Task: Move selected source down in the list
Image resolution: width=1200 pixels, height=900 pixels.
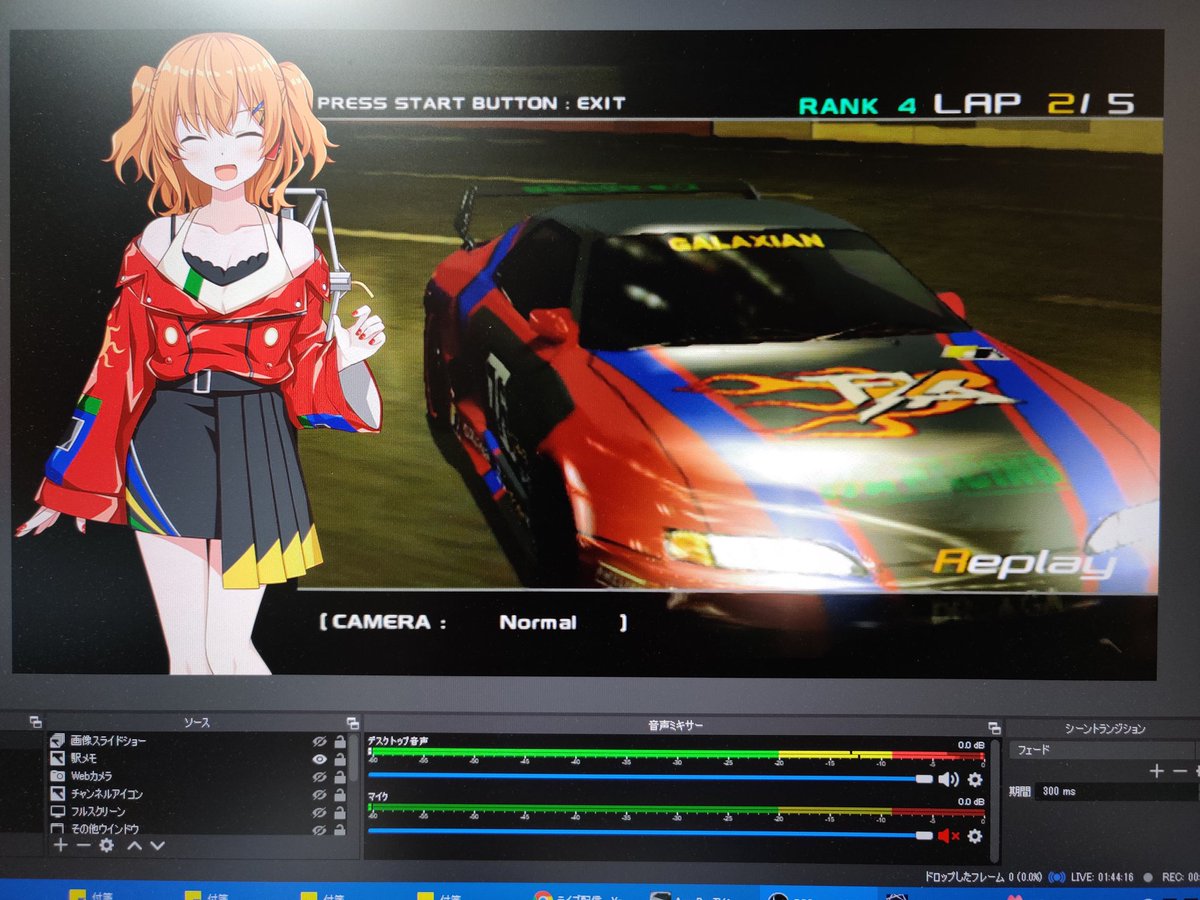Action: [157, 846]
